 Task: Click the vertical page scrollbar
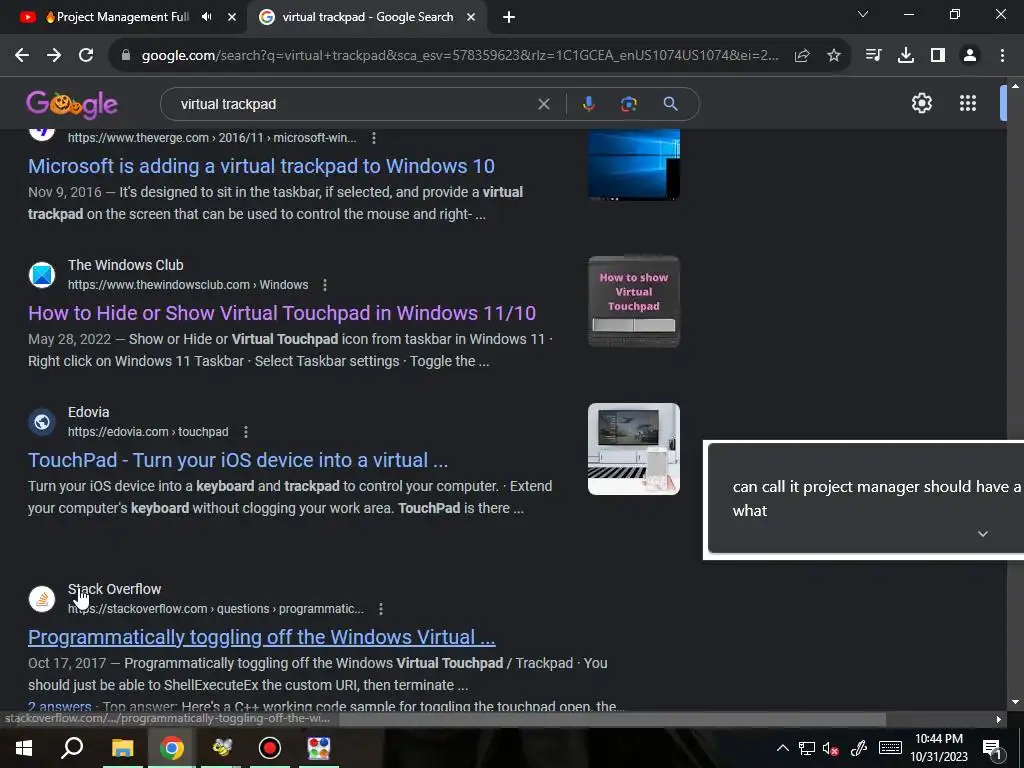[1015, 394]
